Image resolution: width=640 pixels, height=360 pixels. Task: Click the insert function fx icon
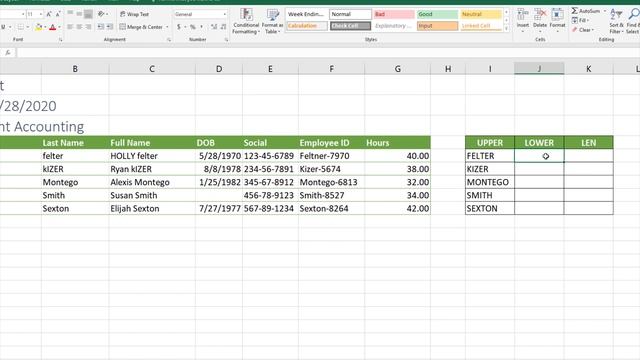[8, 53]
